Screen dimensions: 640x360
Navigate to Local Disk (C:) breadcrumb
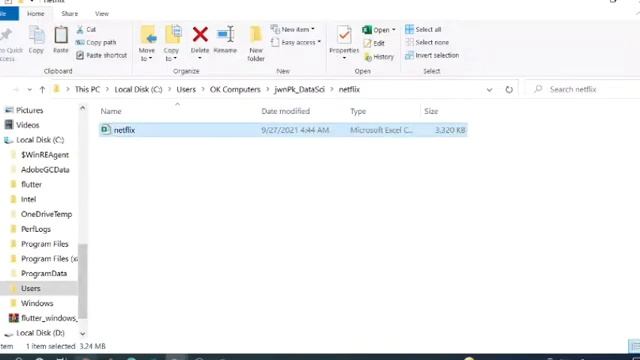point(138,89)
